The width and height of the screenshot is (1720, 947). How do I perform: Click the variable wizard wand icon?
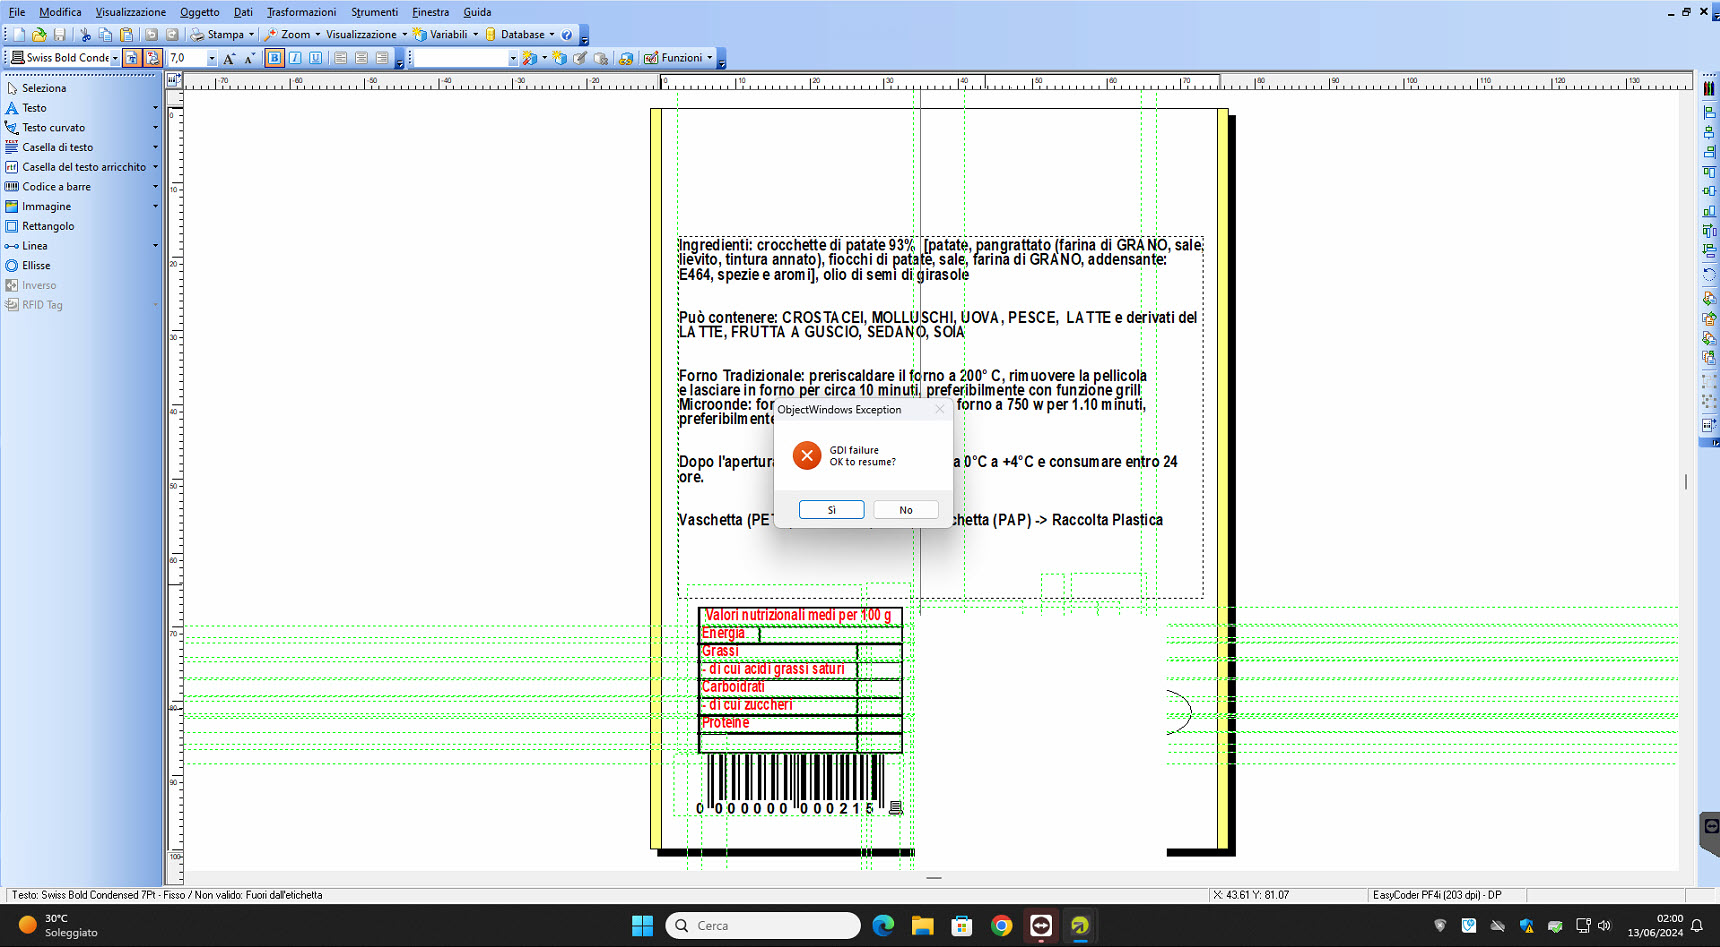529,58
